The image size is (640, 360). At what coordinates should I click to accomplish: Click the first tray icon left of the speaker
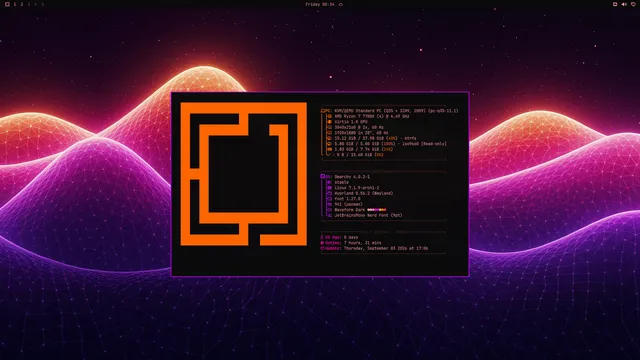[615, 4]
